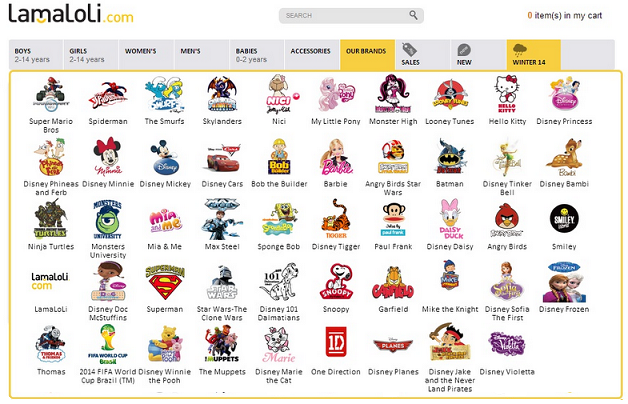Go to the BABIES 0-2 years tab
This screenshot has height=404, width=628.
(x=257, y=55)
